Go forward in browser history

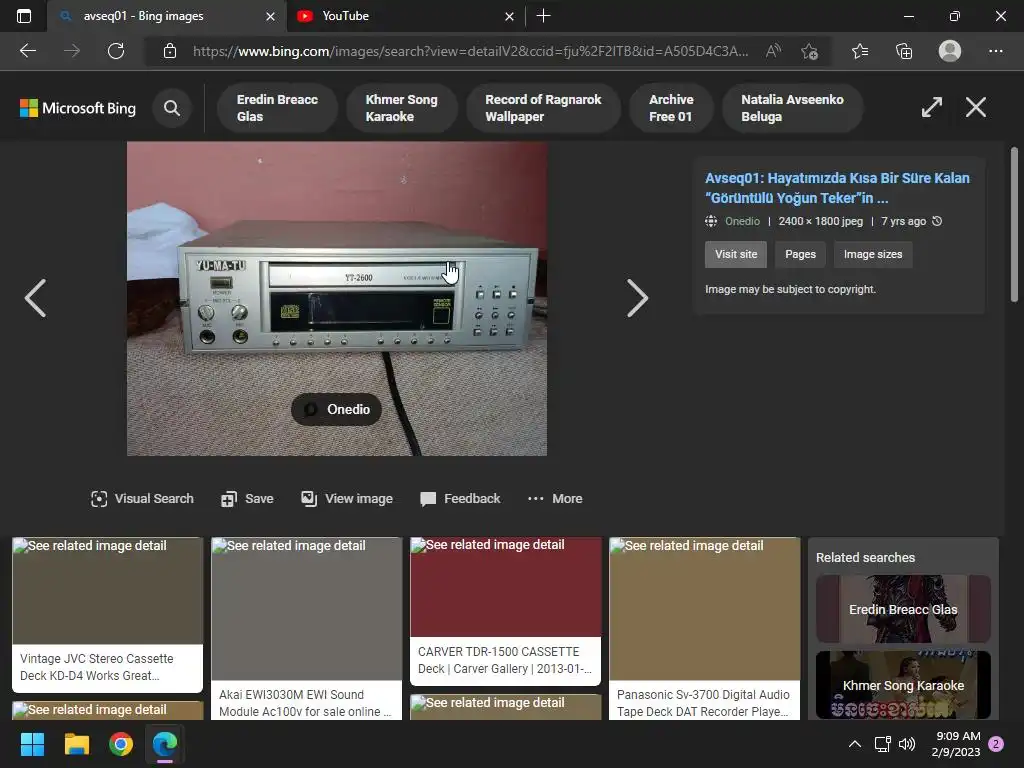click(x=72, y=51)
